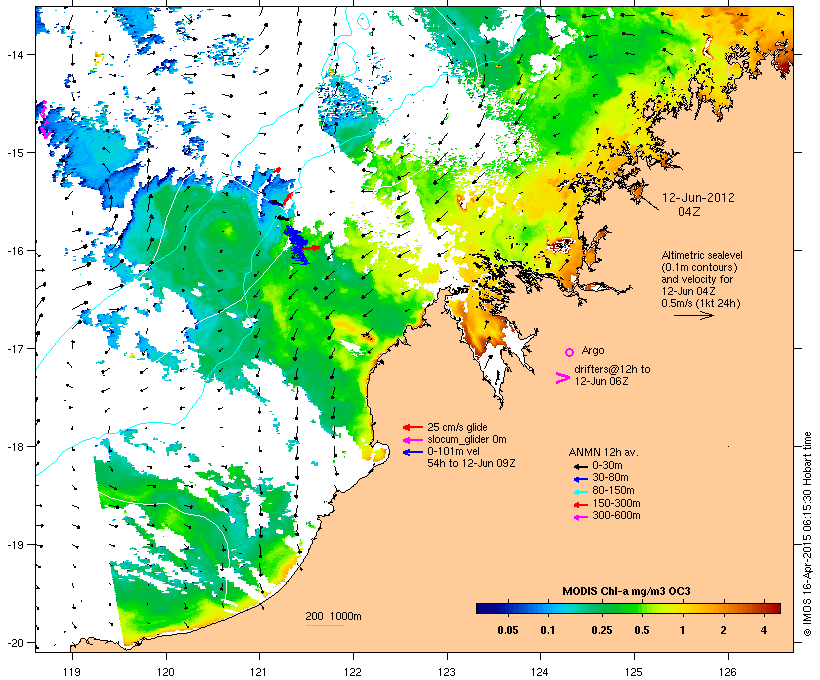Click the 'drifters@12h to' legend text

612,369
